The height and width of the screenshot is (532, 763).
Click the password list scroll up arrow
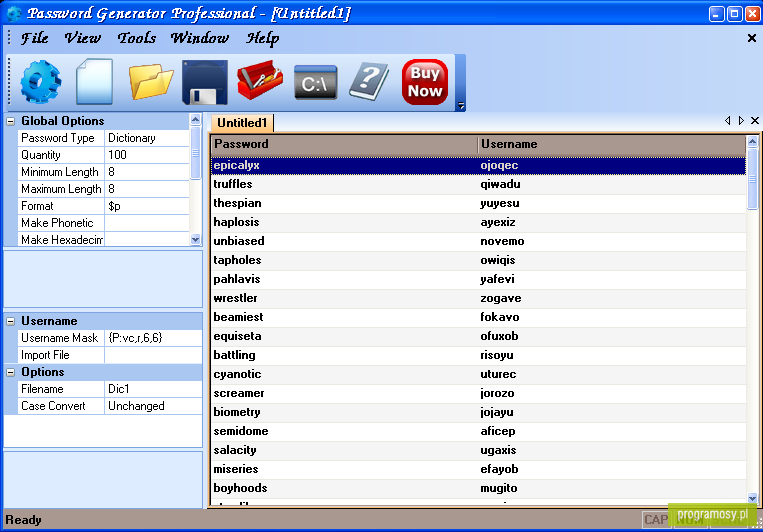pyautogui.click(x=752, y=142)
